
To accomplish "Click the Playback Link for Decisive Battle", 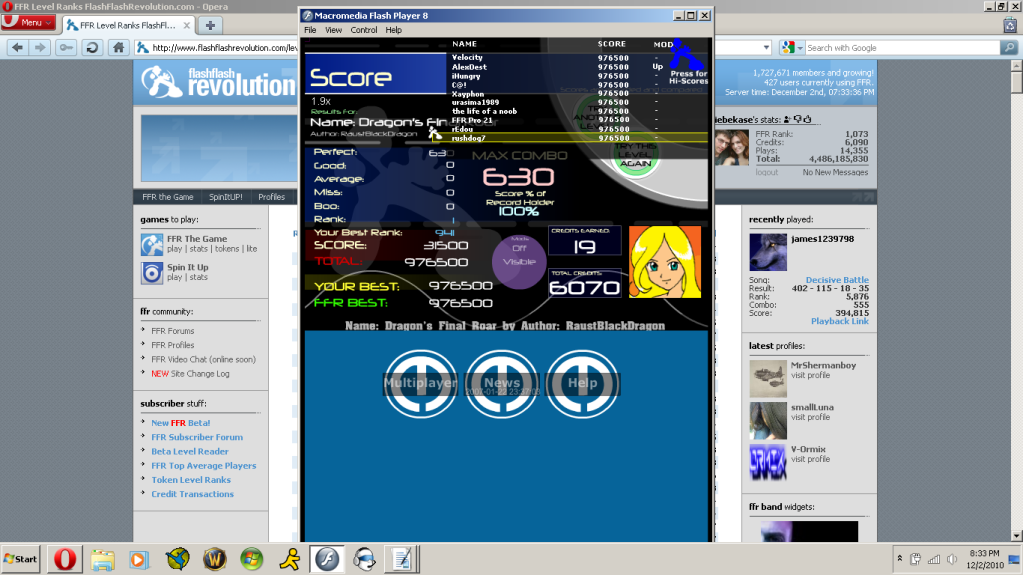I will pos(839,321).
